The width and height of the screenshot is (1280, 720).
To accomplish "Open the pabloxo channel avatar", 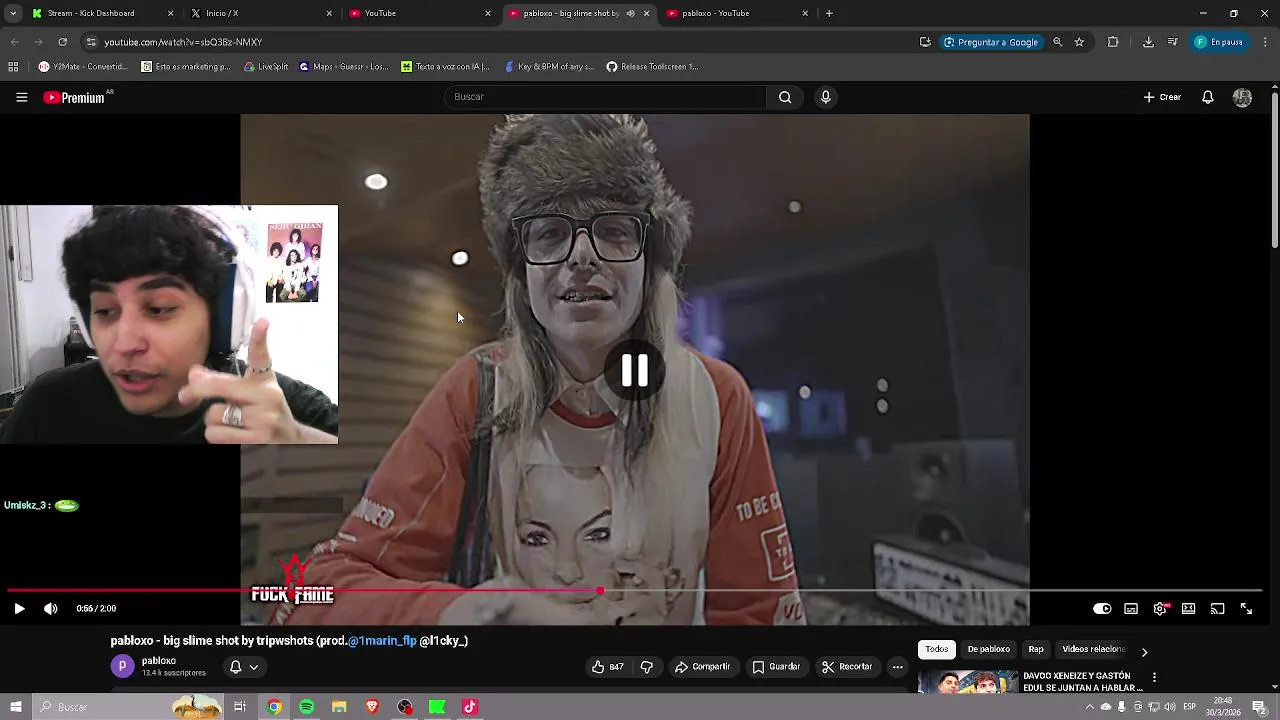I will 122,666.
